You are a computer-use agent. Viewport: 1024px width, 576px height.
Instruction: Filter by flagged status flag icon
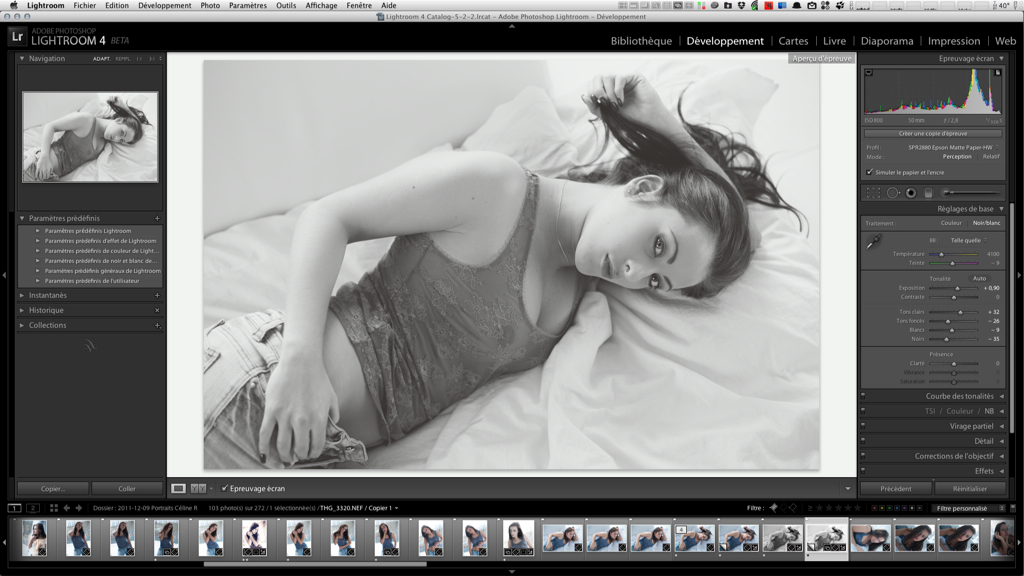(x=773, y=508)
